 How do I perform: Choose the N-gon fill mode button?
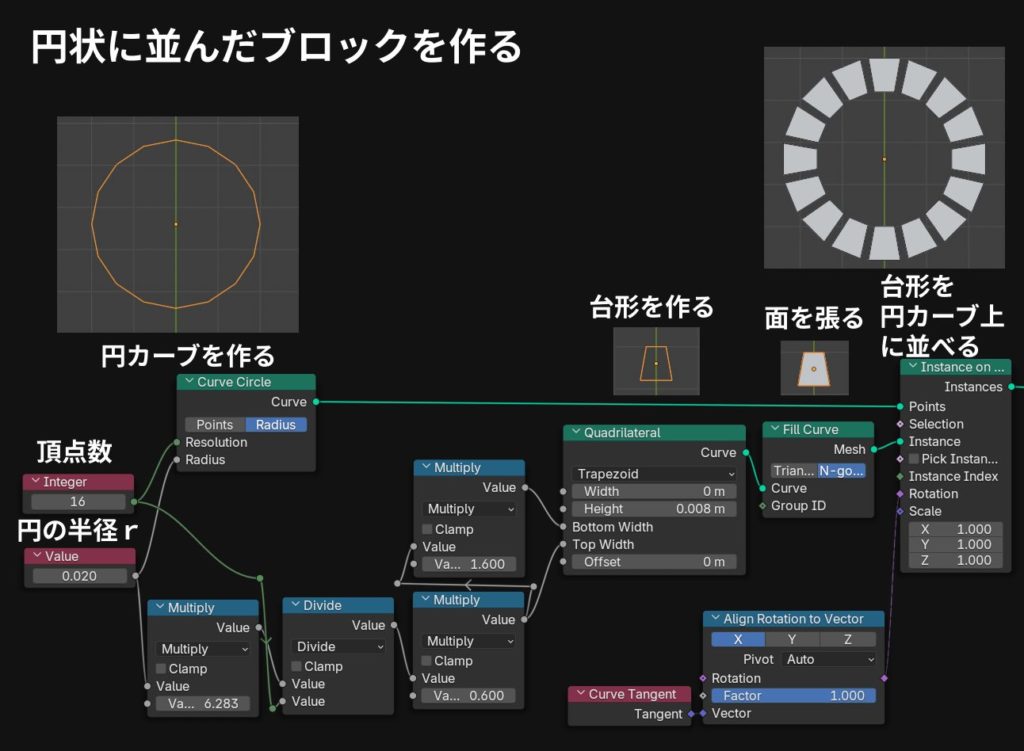point(841,471)
